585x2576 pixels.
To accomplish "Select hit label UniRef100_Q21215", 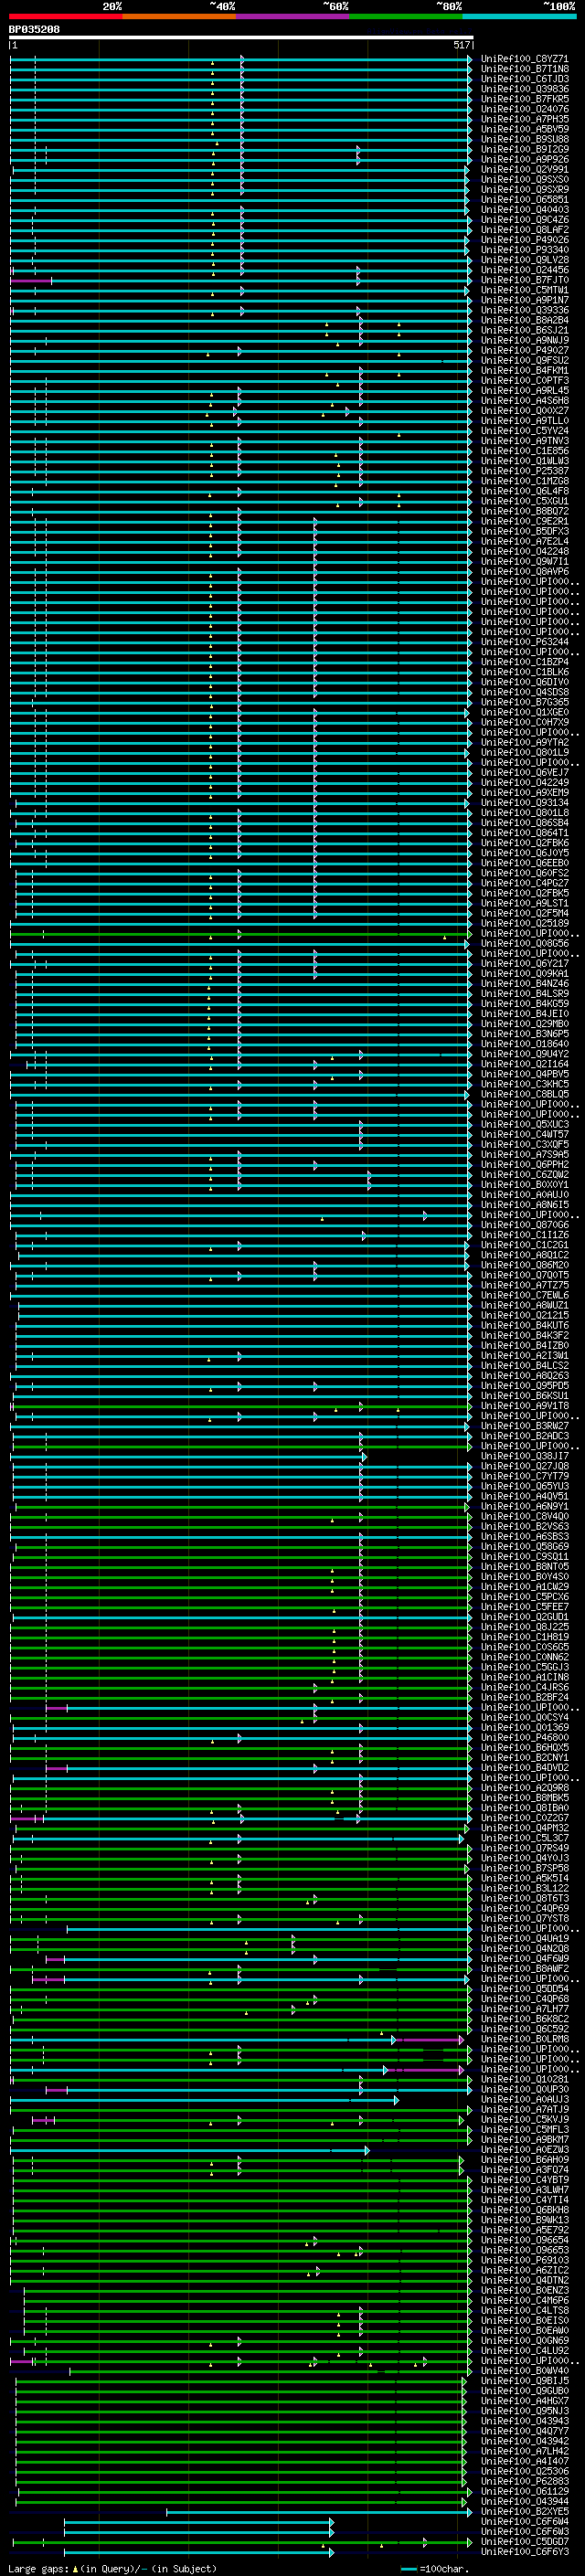I will [525, 1315].
